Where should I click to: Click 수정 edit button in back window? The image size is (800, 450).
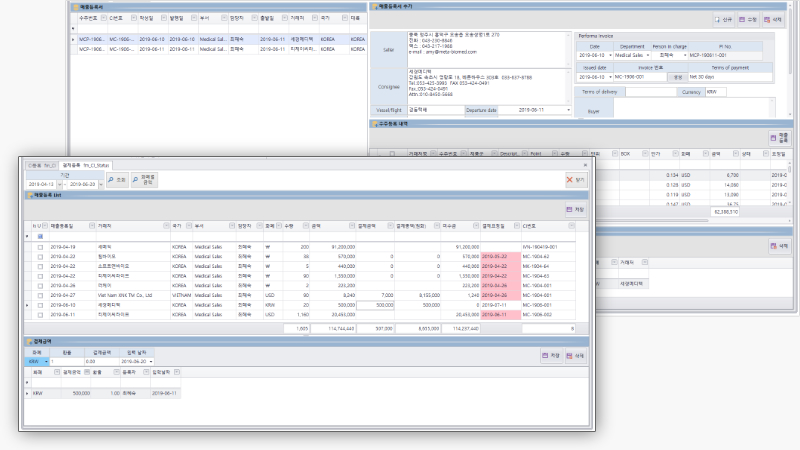[x=748, y=19]
